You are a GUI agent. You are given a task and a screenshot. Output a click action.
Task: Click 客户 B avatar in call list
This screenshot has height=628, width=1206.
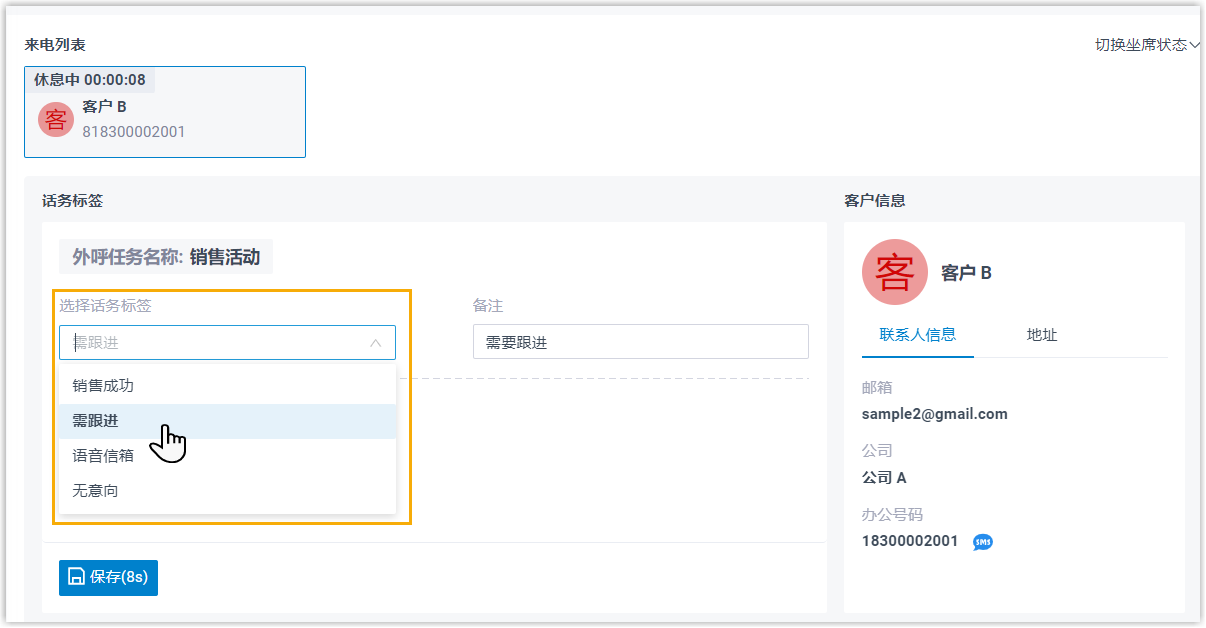(56, 120)
